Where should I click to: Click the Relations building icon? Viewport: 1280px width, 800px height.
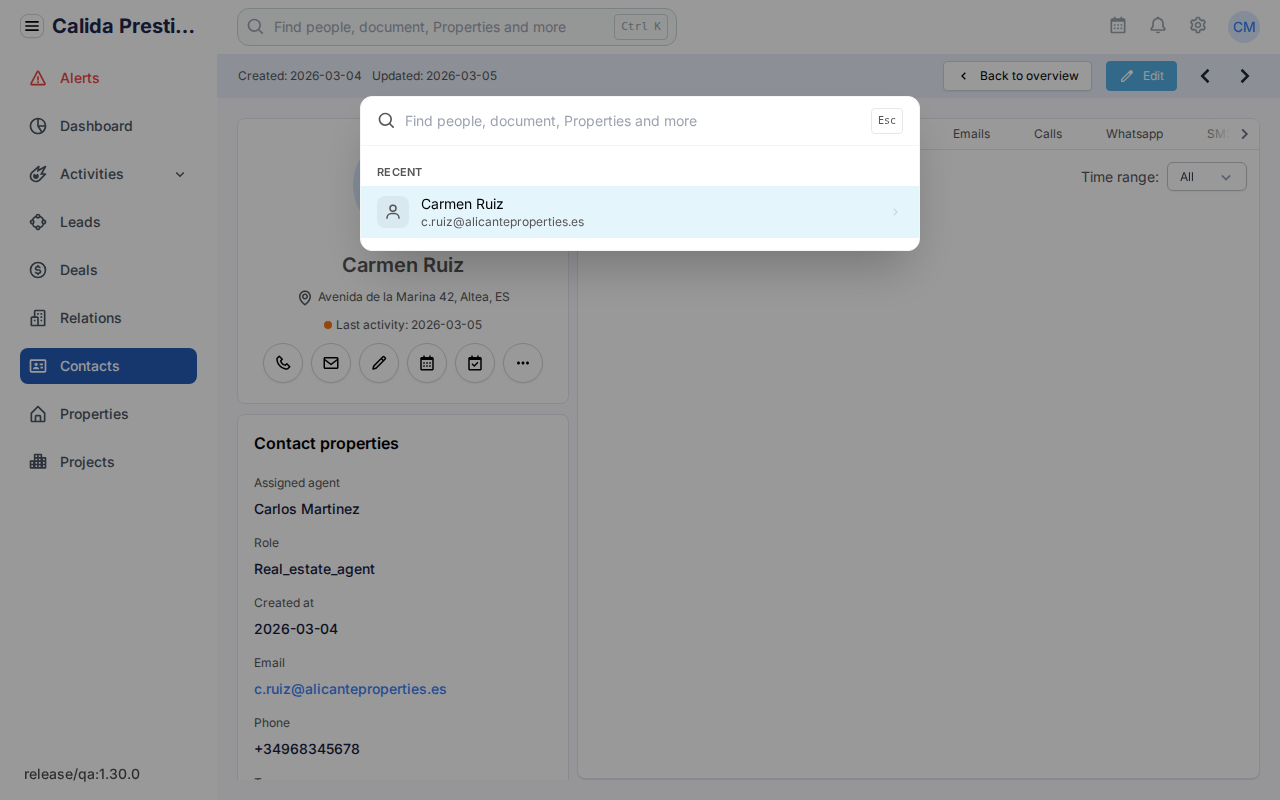[38, 318]
